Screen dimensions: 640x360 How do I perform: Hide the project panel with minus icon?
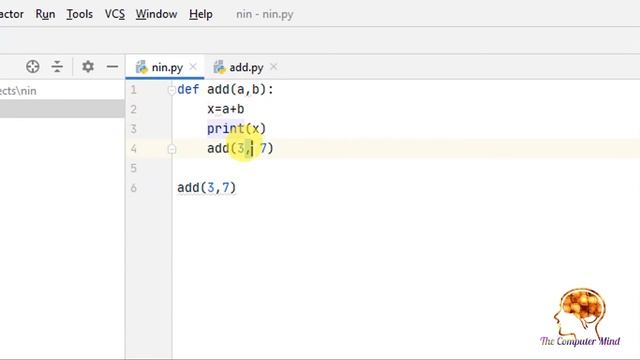tap(112, 67)
